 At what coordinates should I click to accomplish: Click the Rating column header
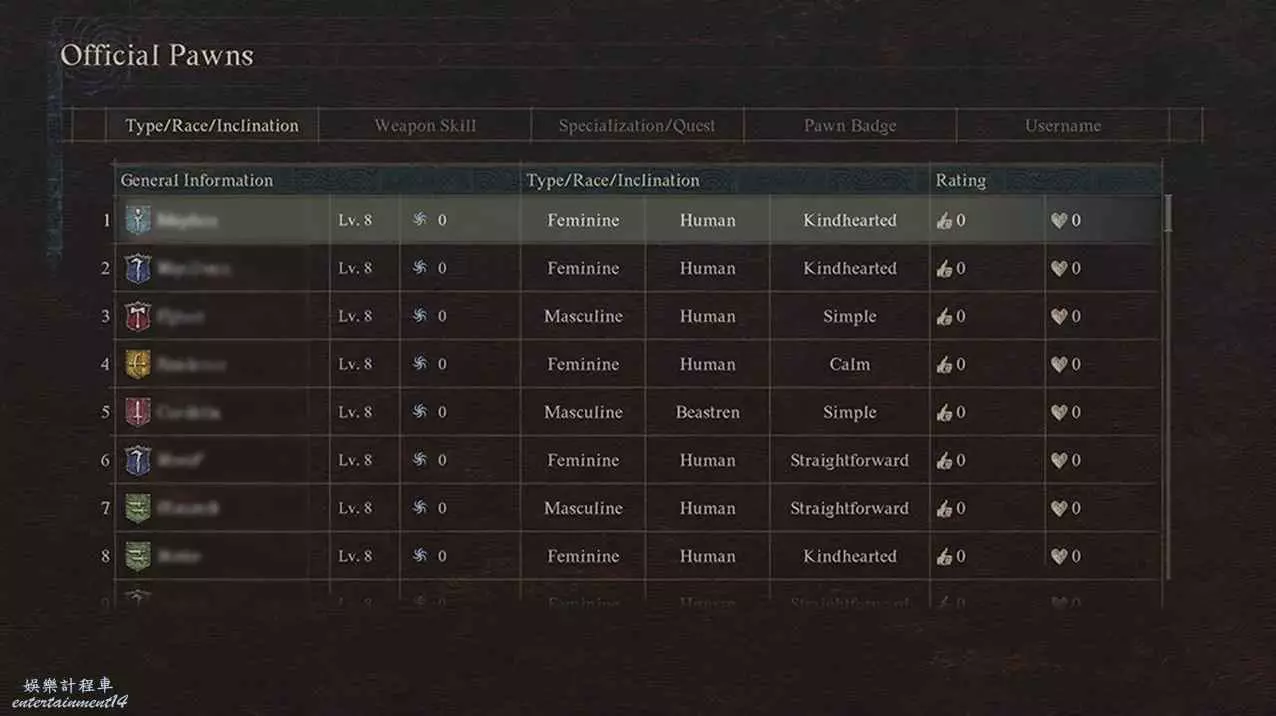click(960, 181)
